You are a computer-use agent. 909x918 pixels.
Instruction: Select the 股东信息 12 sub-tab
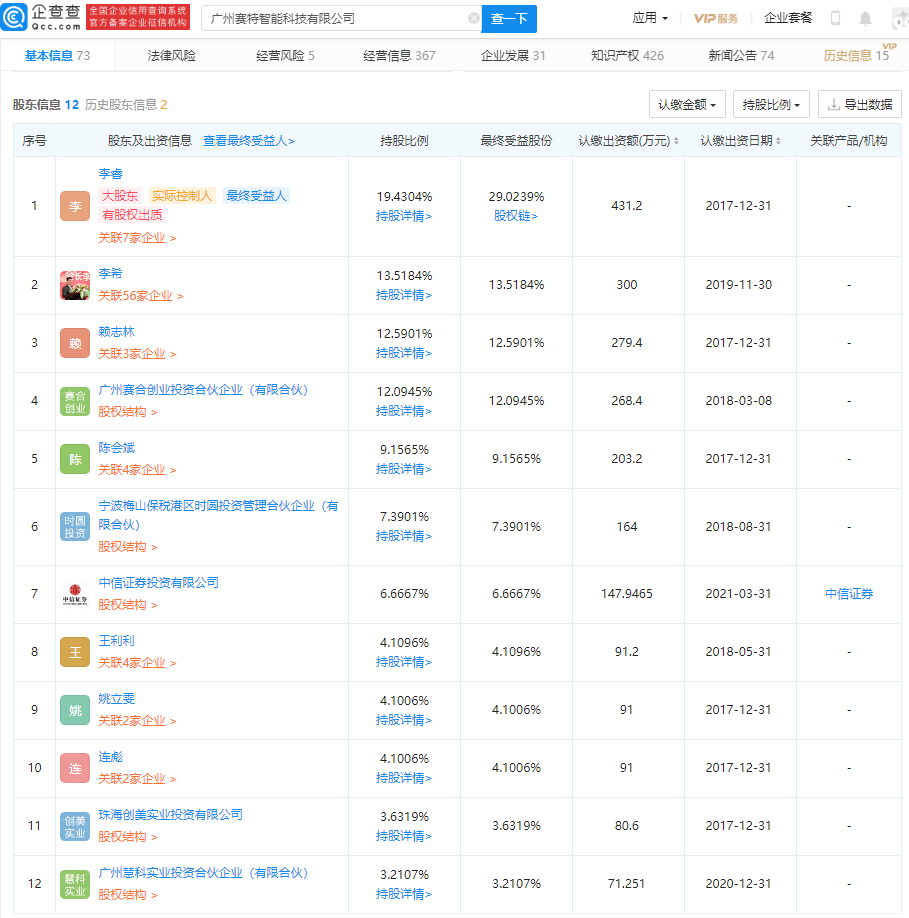pos(46,105)
